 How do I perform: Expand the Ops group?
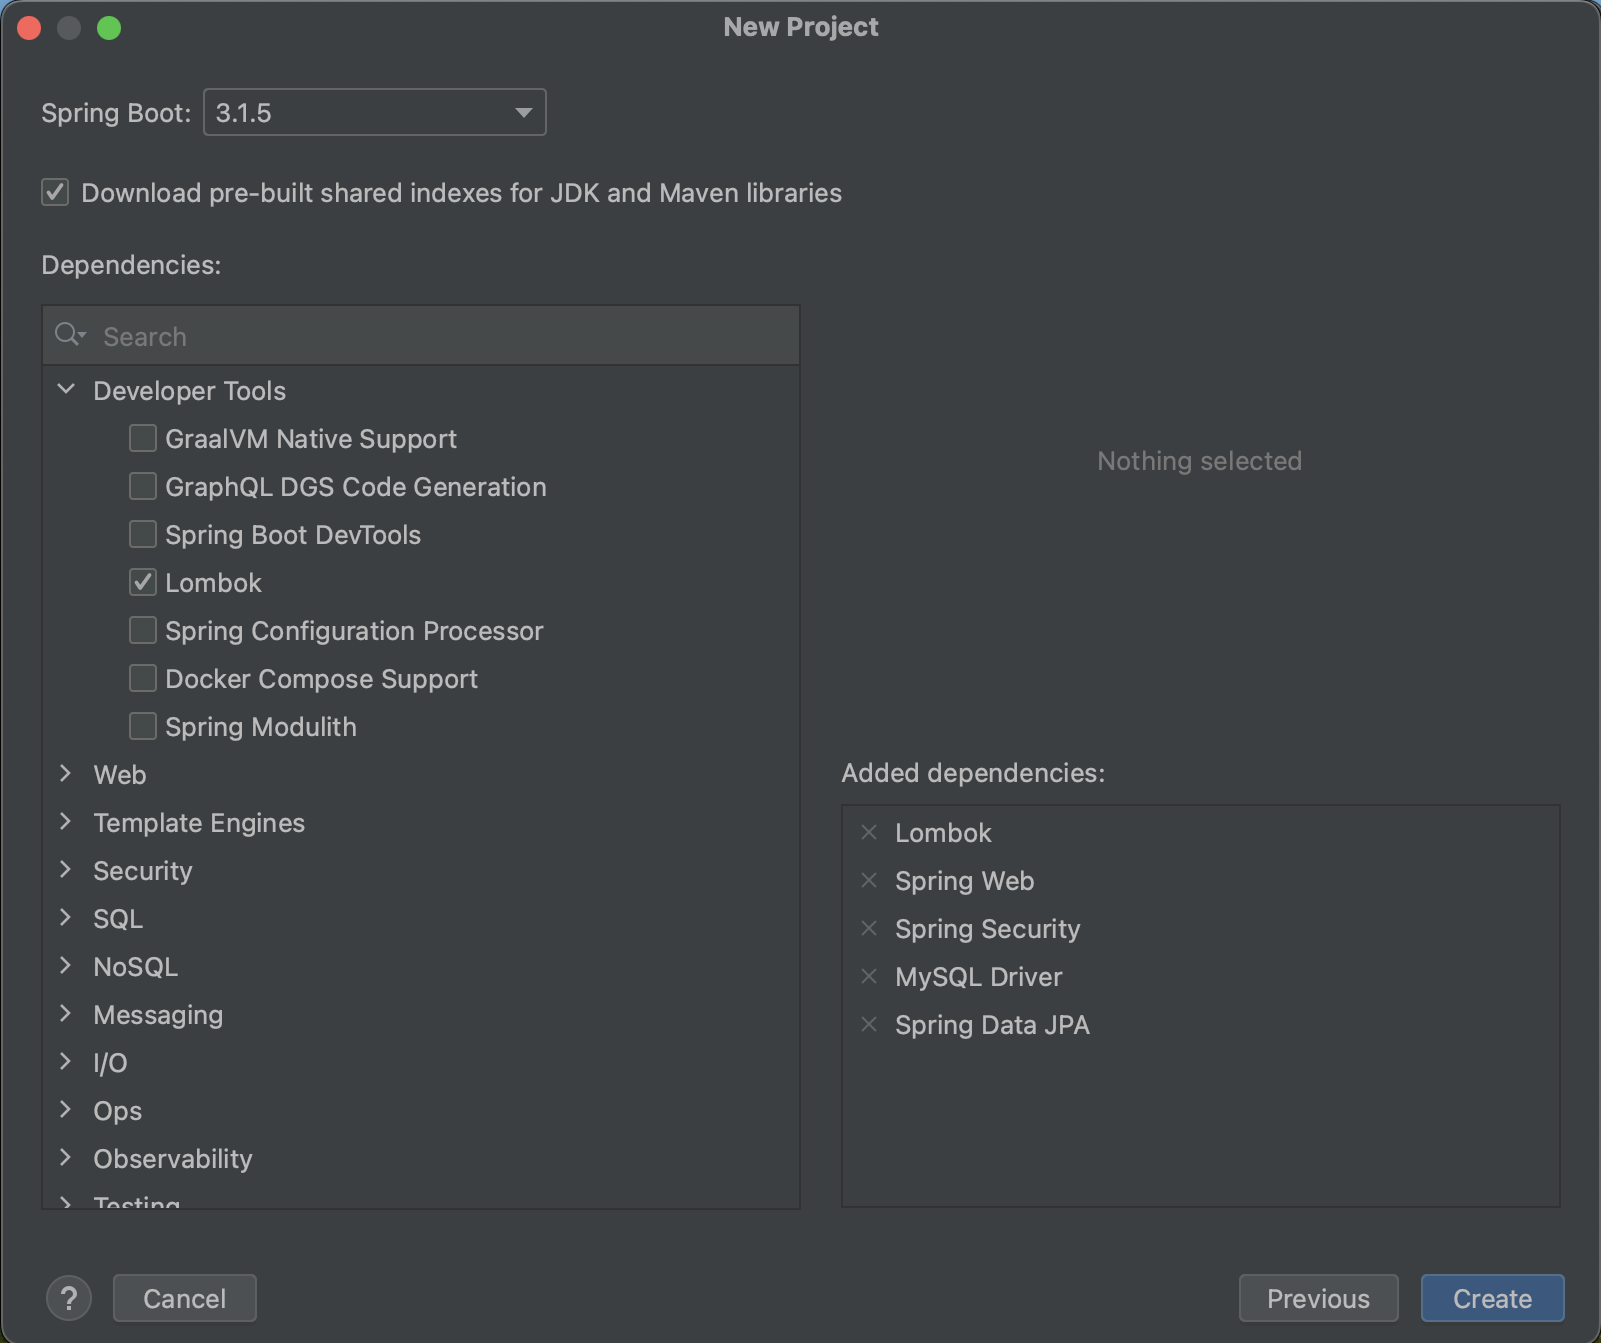pyautogui.click(x=66, y=1110)
